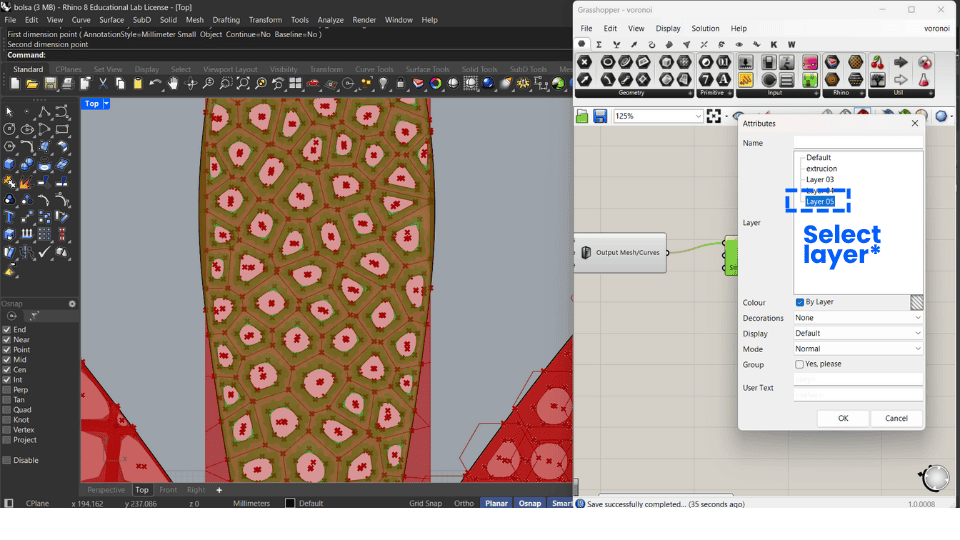Click the hatched colour swatch beside By Layer
The height and width of the screenshot is (540, 960).
coord(916,302)
